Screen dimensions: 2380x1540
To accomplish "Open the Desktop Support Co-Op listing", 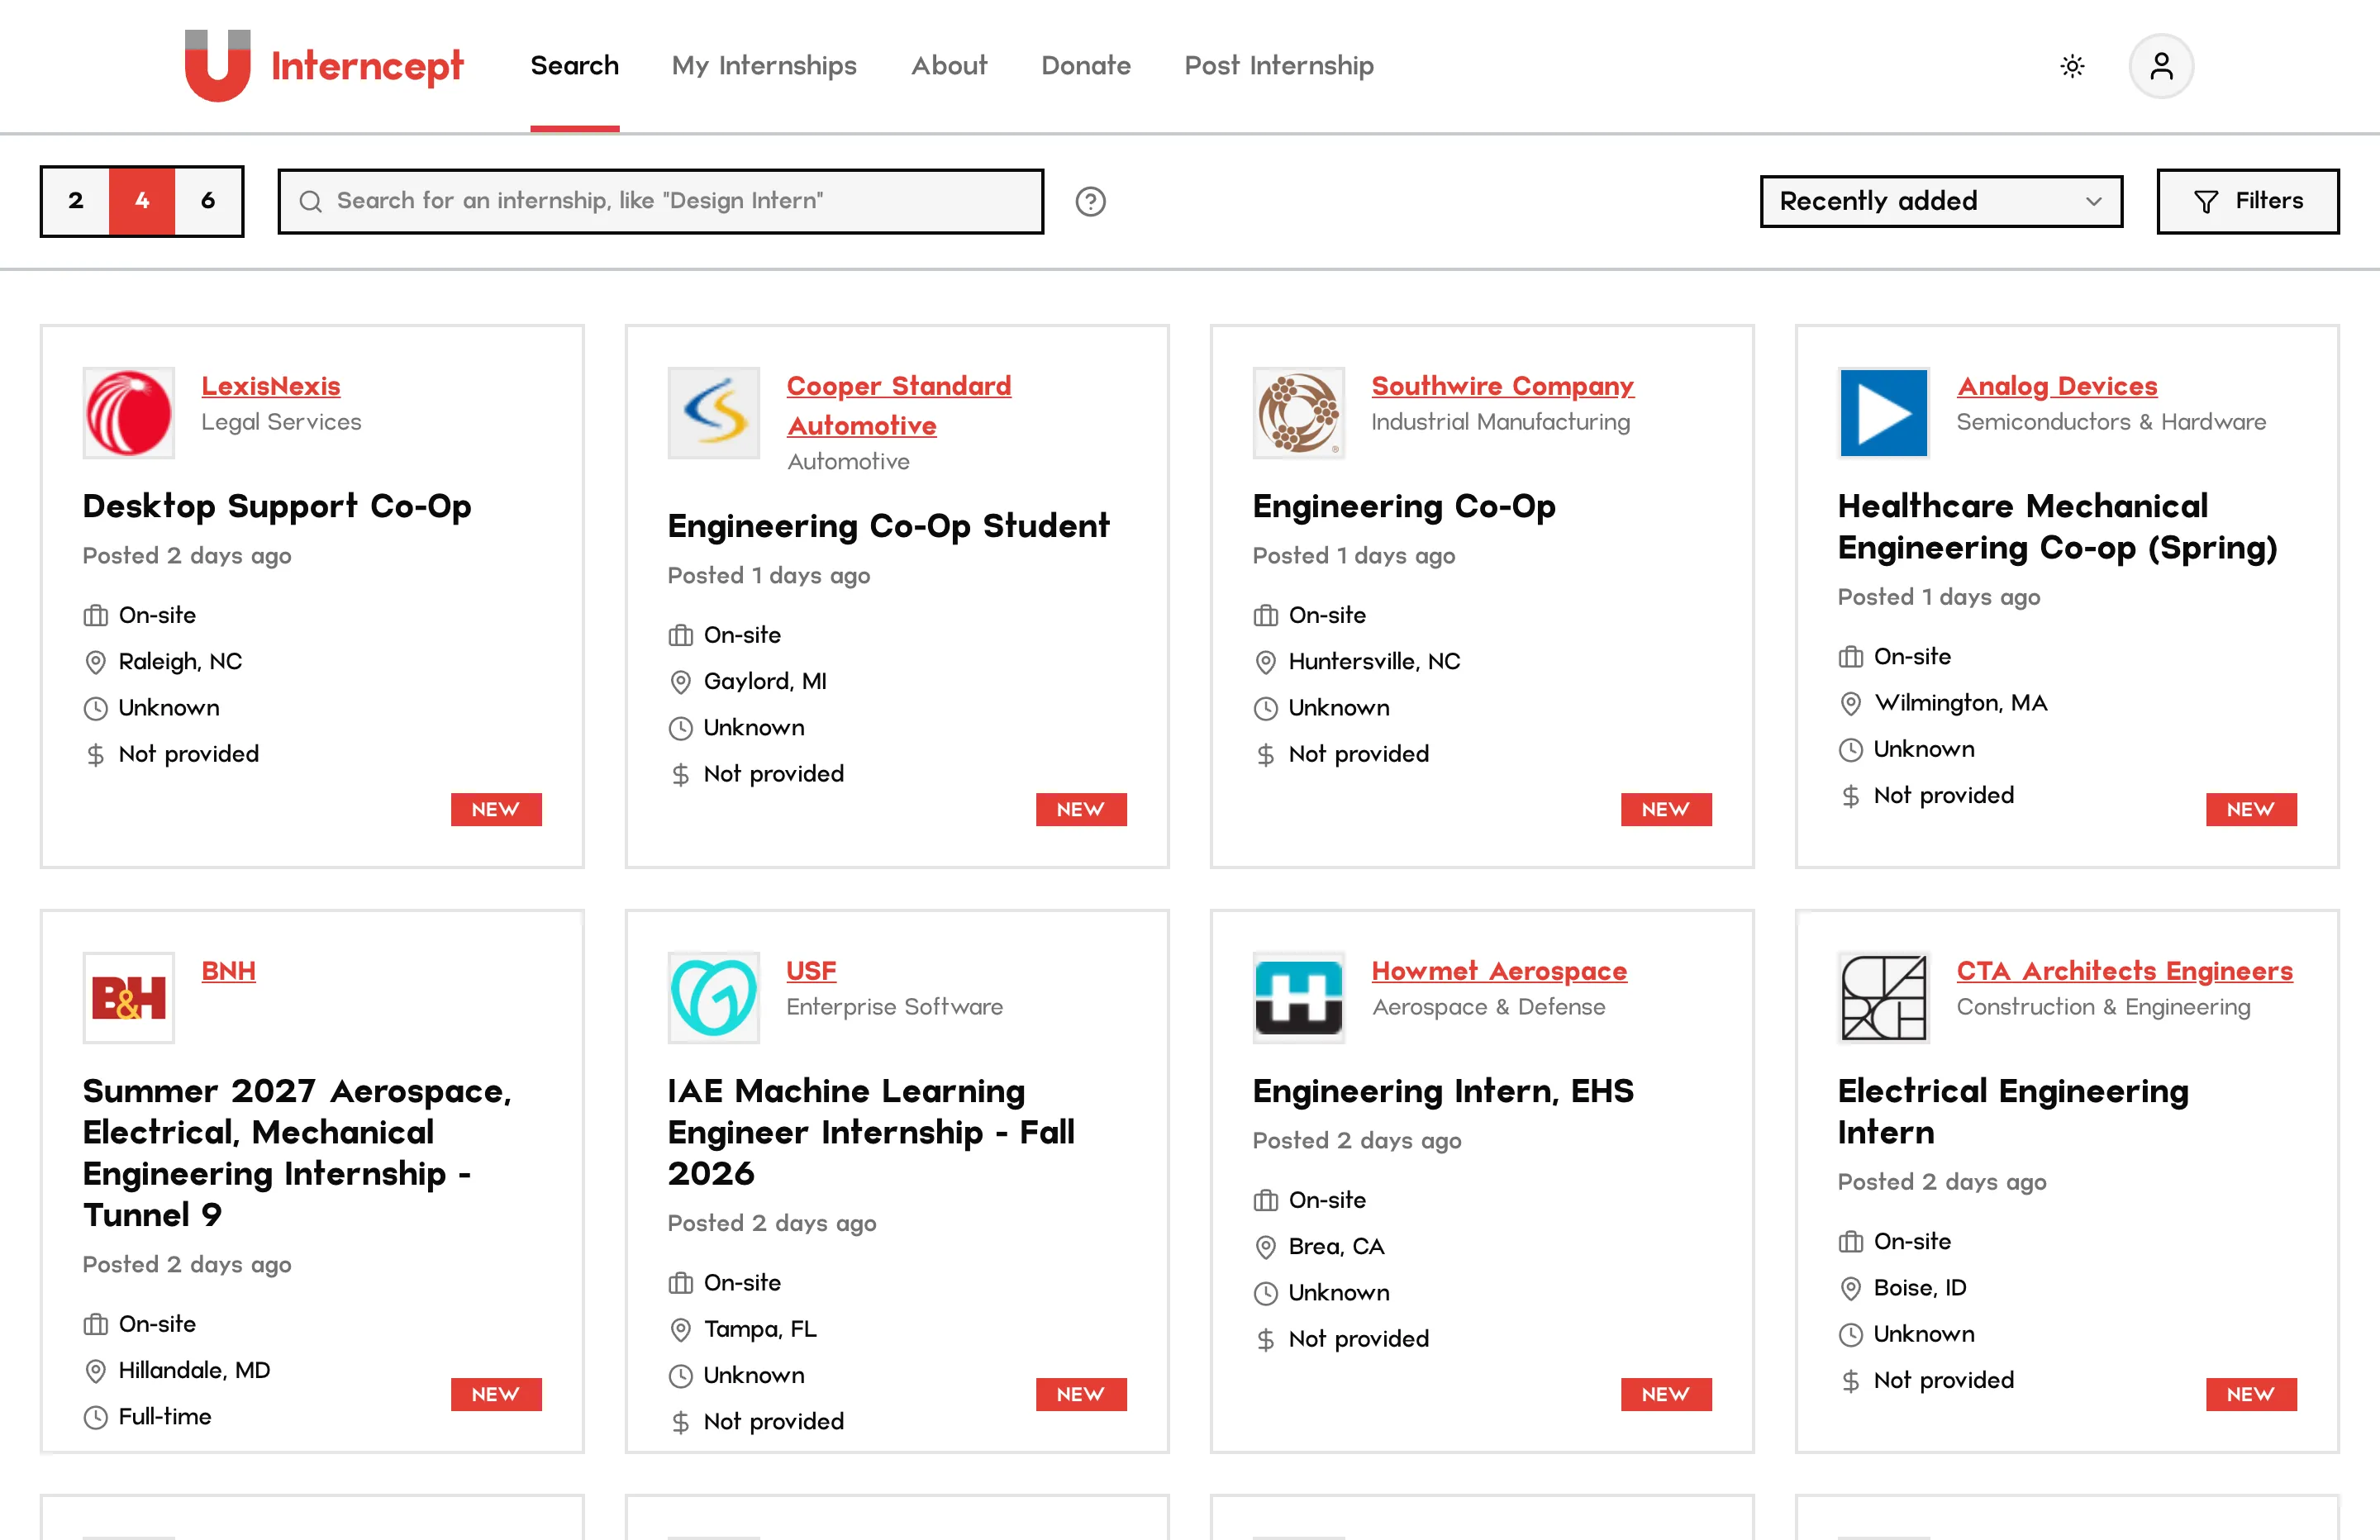I will [277, 506].
